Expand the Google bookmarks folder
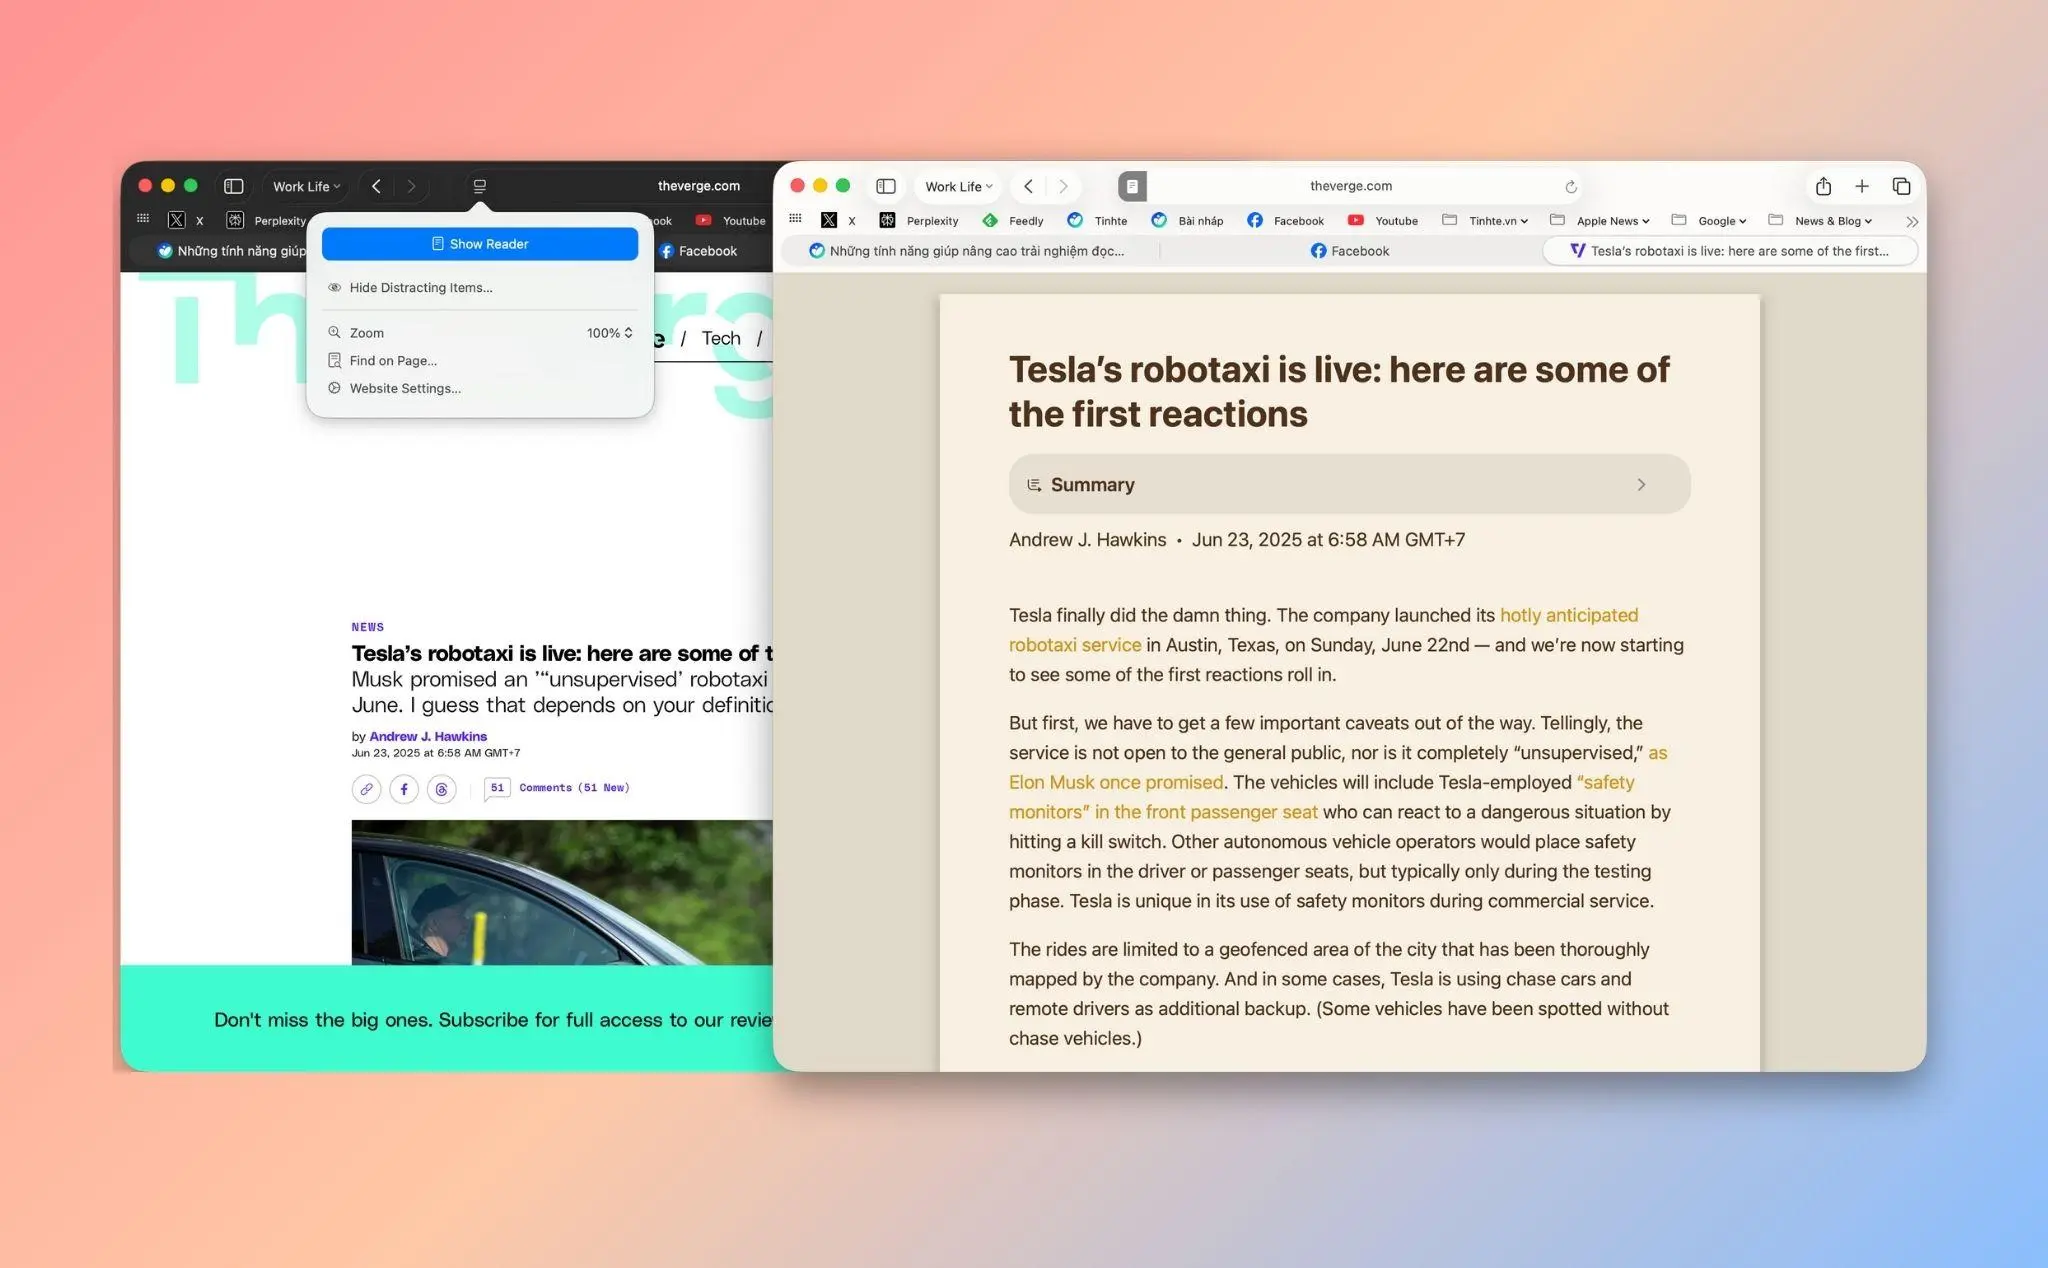 (x=1709, y=220)
